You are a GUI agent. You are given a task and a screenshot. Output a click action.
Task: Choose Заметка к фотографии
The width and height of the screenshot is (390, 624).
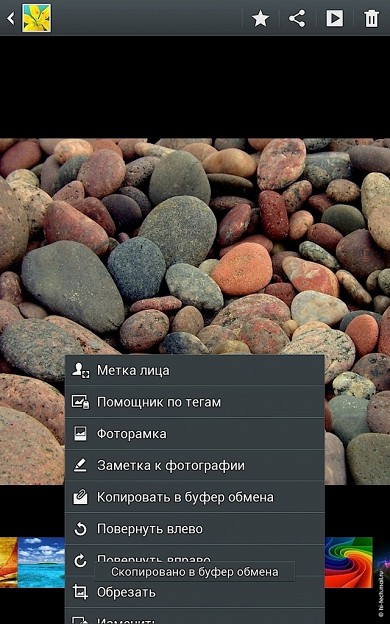pos(195,466)
